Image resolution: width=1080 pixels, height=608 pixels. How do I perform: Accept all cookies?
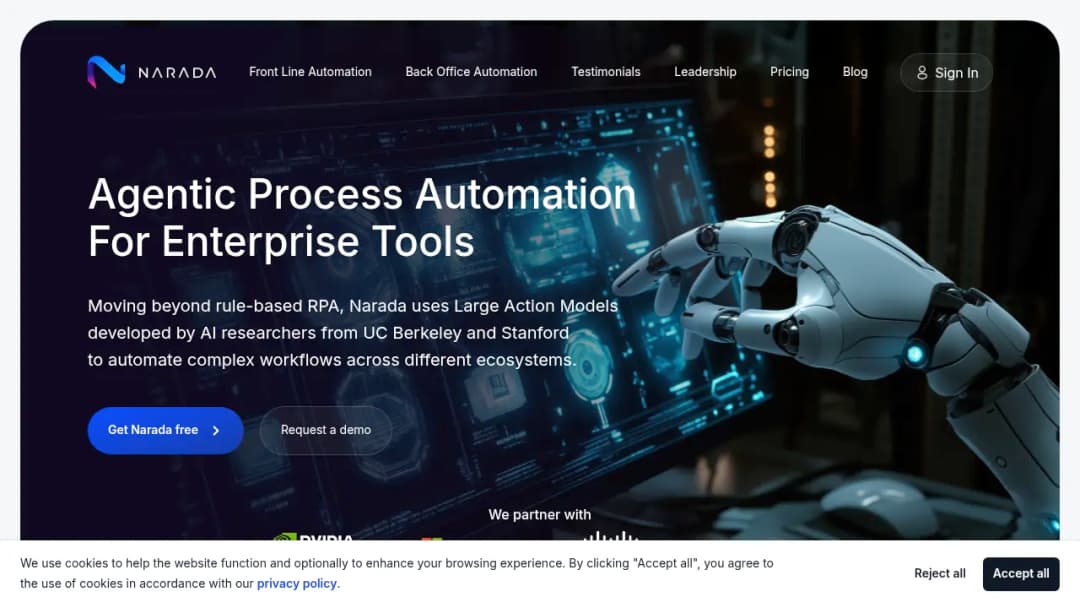(1021, 574)
